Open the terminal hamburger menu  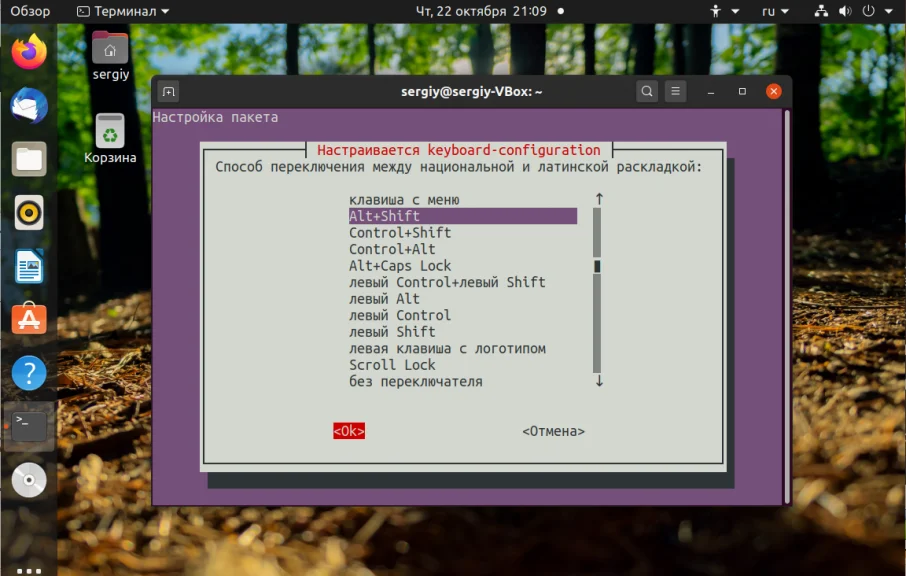point(675,91)
